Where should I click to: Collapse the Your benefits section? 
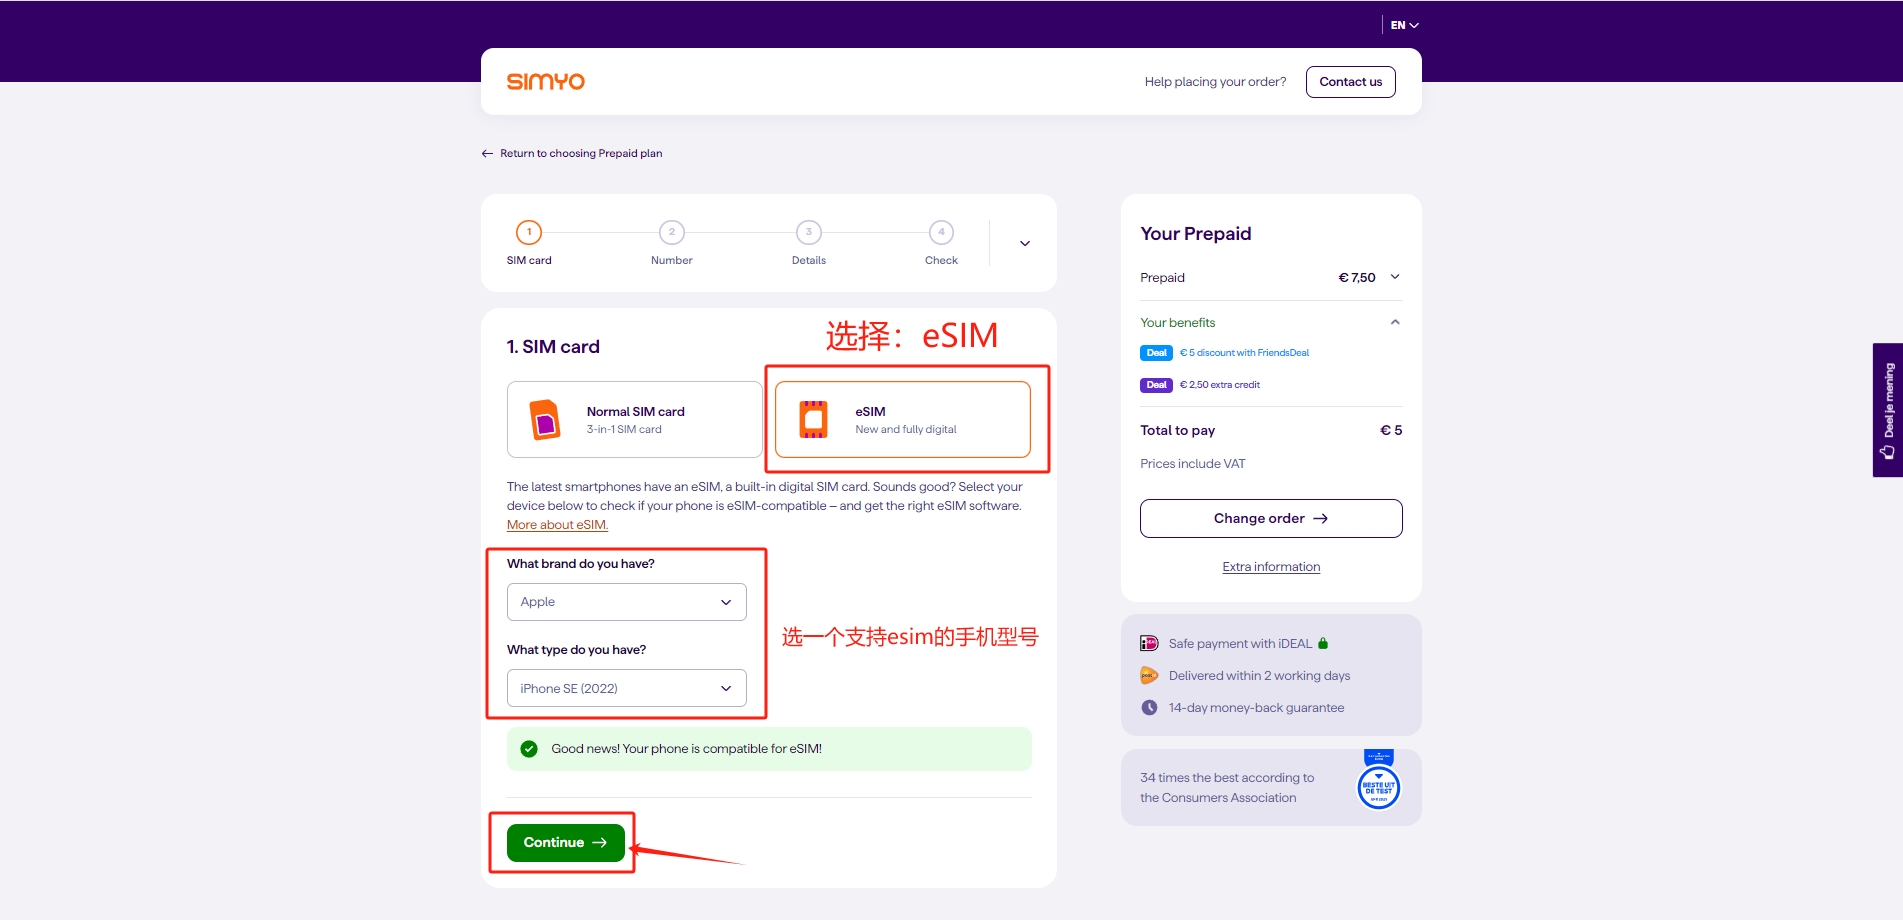pyautogui.click(x=1395, y=323)
